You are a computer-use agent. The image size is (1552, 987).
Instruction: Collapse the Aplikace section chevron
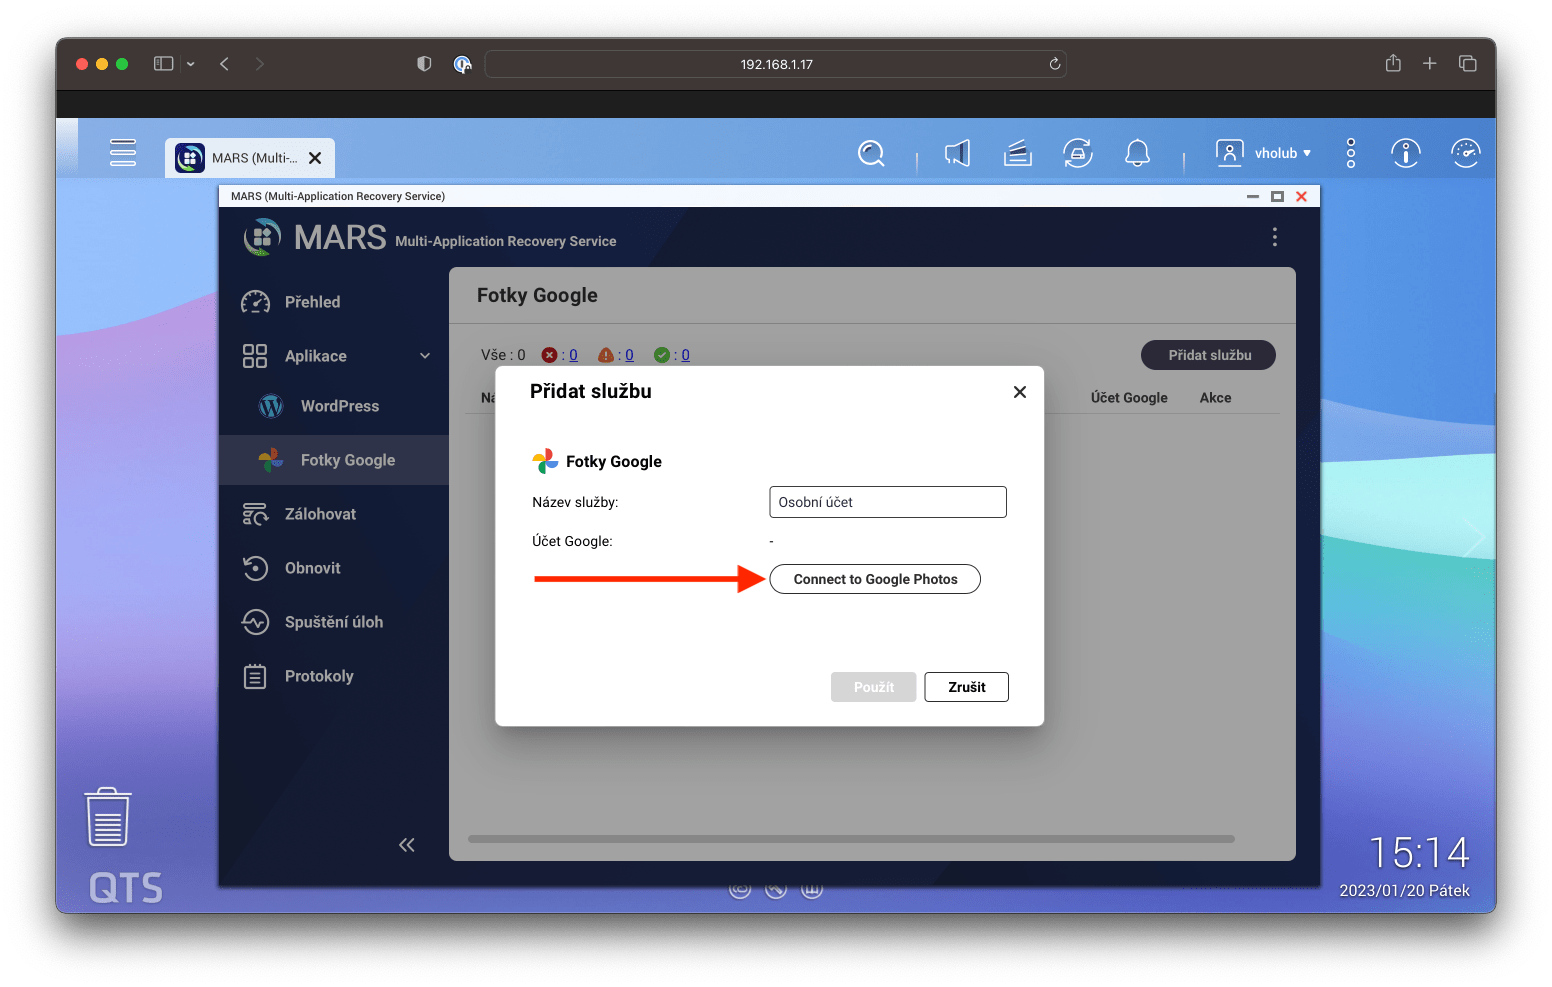[425, 356]
